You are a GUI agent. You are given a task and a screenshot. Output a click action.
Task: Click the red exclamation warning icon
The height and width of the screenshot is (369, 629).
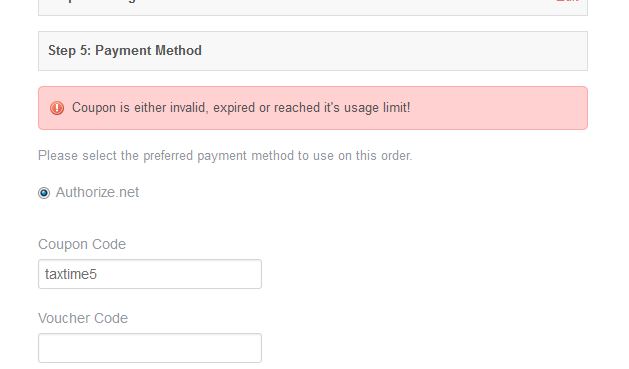57,108
